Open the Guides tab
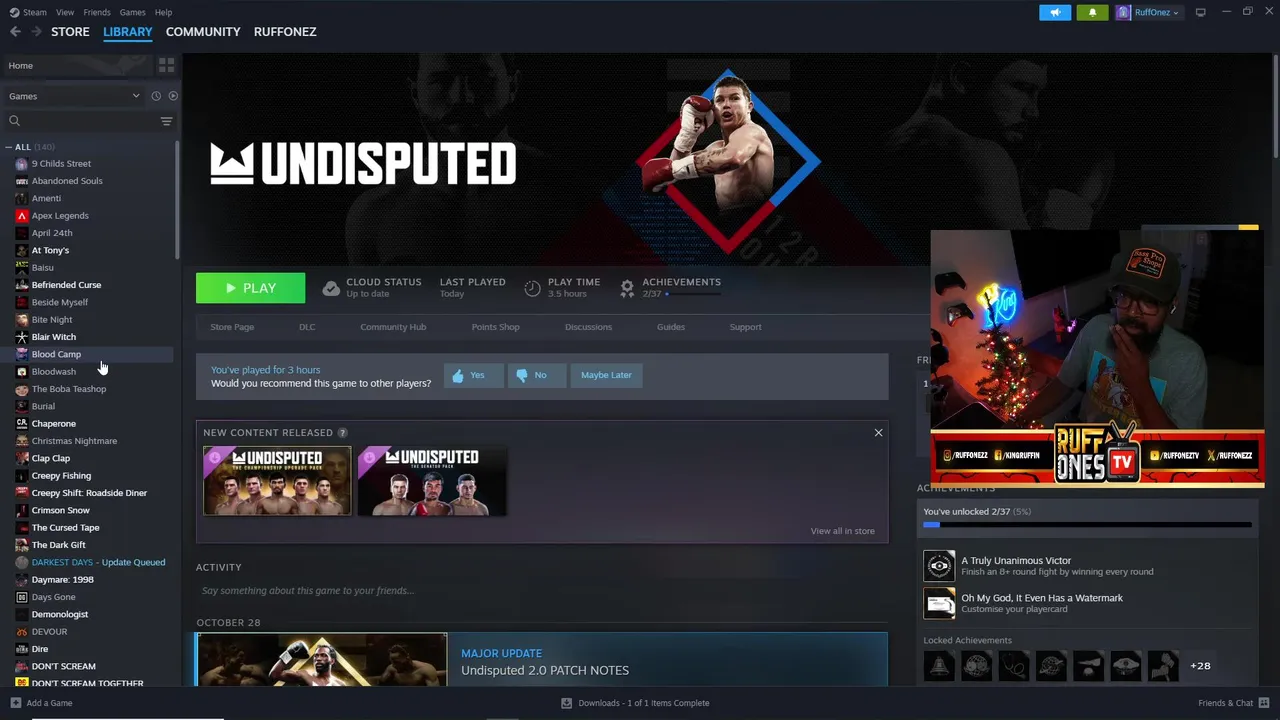Image resolution: width=1280 pixels, height=720 pixels. [x=671, y=327]
